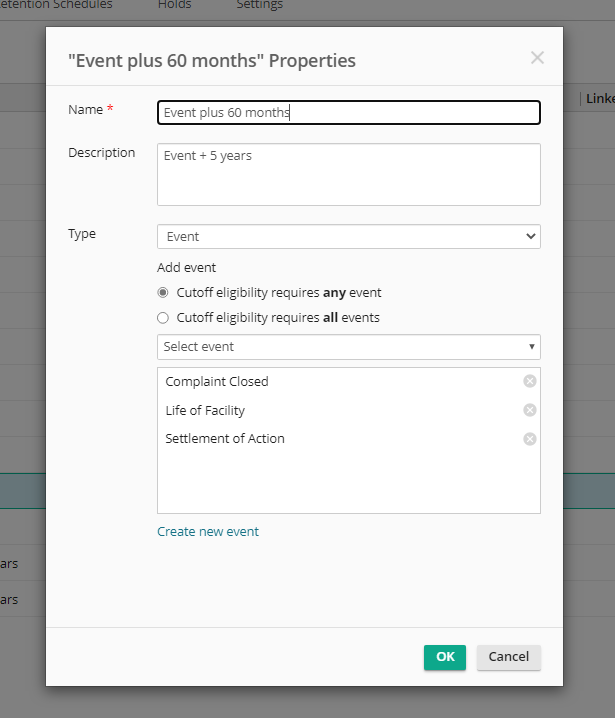Click the Cancel button
The height and width of the screenshot is (718, 615).
tap(508, 657)
